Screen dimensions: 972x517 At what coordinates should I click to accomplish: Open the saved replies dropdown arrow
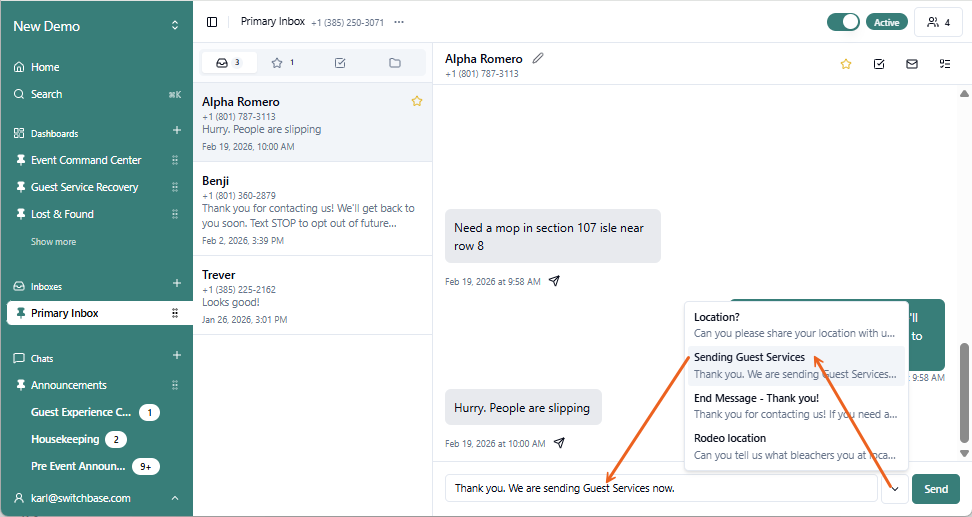pos(894,489)
